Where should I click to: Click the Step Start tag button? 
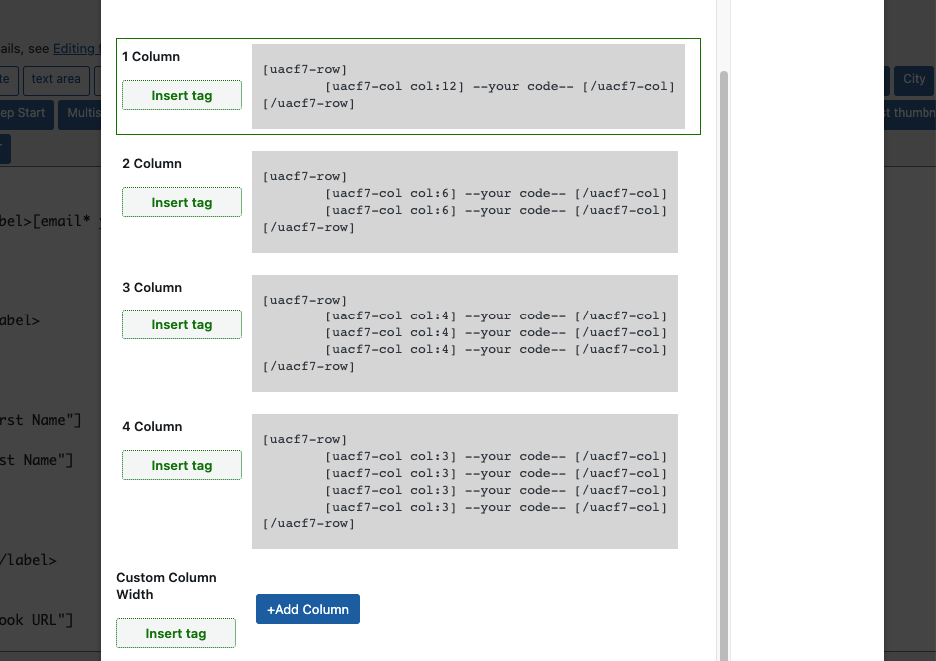coord(24,113)
